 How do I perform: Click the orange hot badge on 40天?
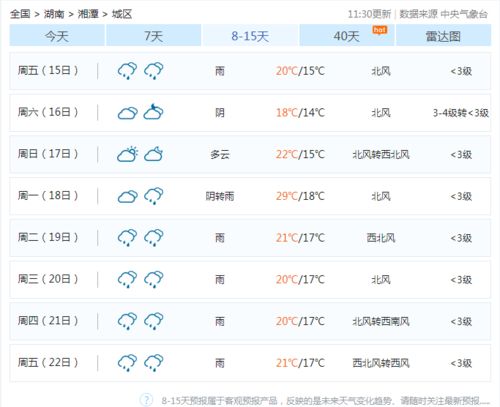pyautogui.click(x=380, y=30)
